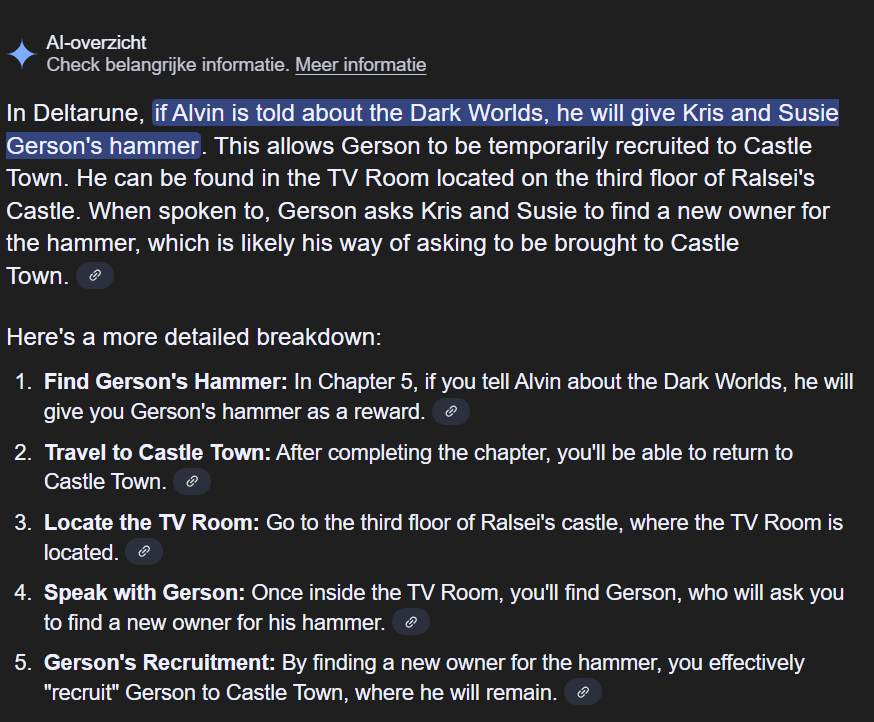
Task: Open source link after "hammer as a reward"
Action: pos(451,411)
